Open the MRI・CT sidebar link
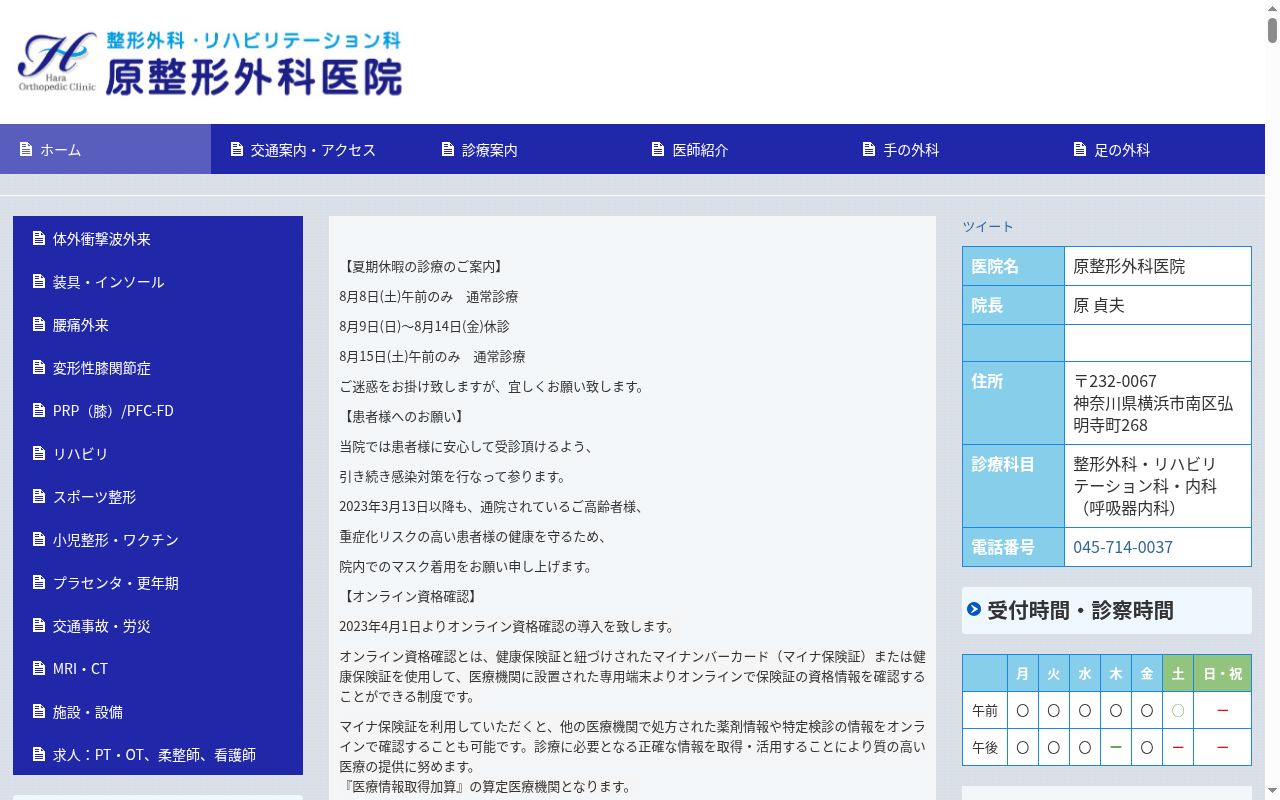Image resolution: width=1280 pixels, height=800 pixels. point(158,668)
